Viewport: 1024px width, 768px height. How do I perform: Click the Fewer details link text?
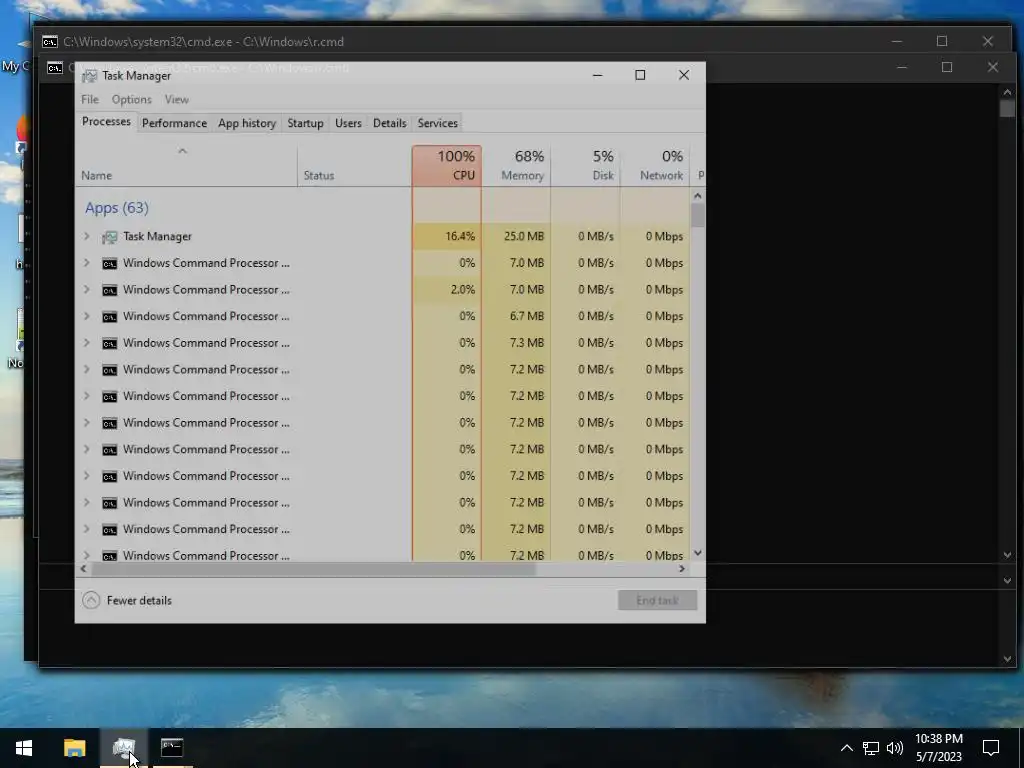(139, 600)
